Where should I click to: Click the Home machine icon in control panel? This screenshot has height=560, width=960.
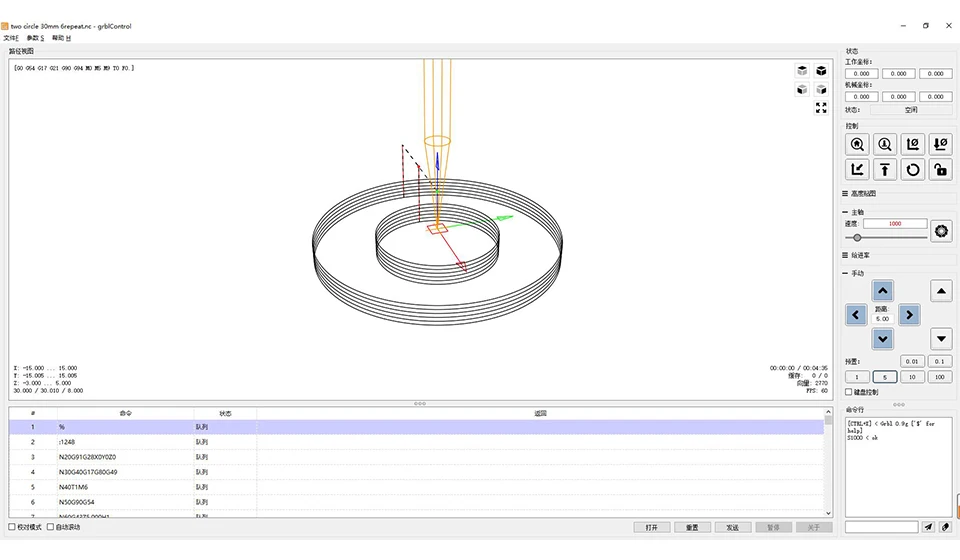857,144
